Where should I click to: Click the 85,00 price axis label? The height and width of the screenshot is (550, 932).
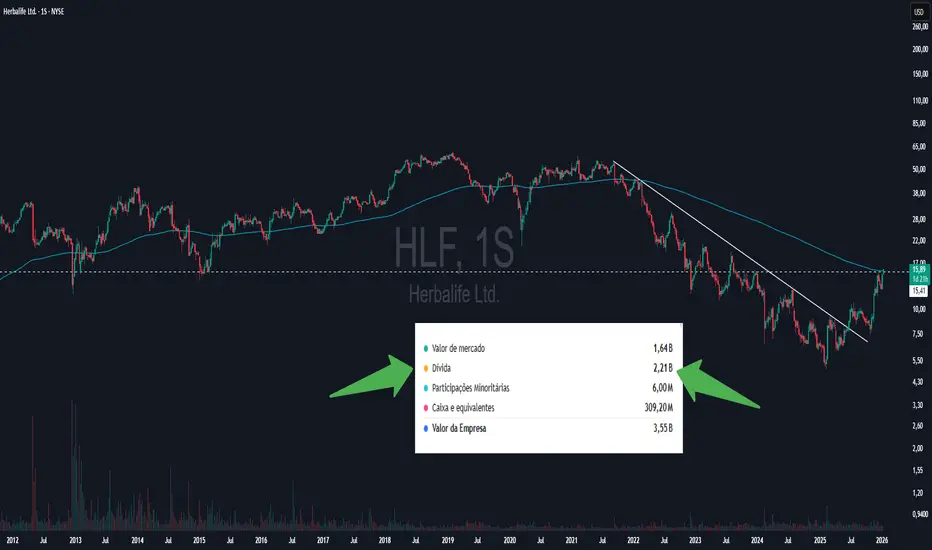(x=920, y=124)
